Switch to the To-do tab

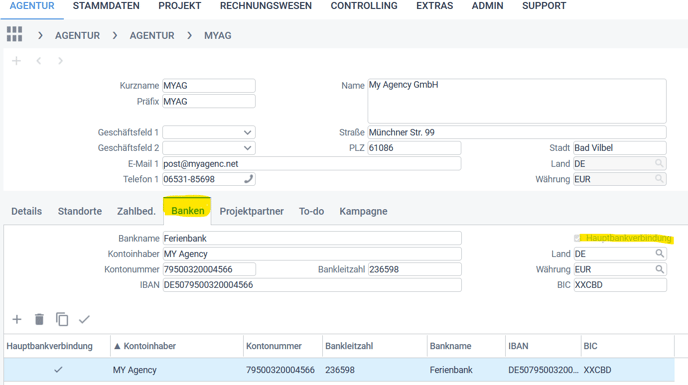point(312,211)
